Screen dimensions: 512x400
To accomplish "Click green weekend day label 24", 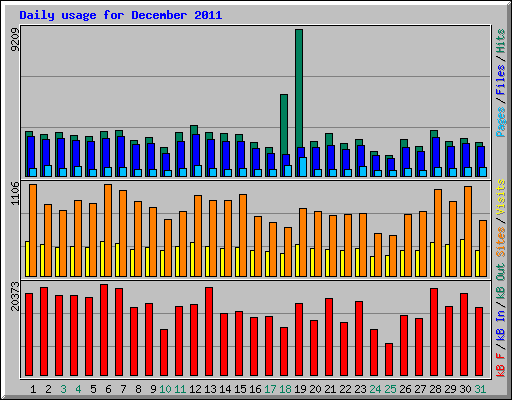I will (375, 389).
